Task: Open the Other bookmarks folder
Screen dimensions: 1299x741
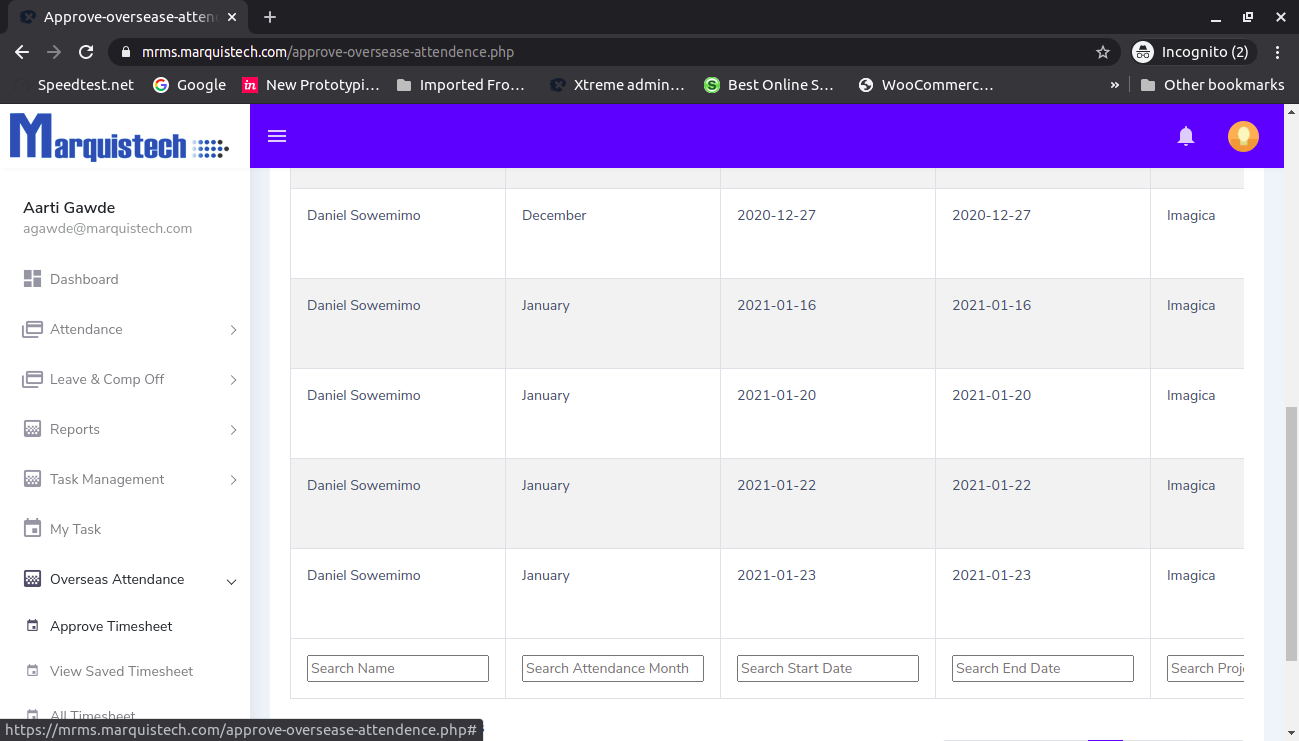Action: (1211, 85)
